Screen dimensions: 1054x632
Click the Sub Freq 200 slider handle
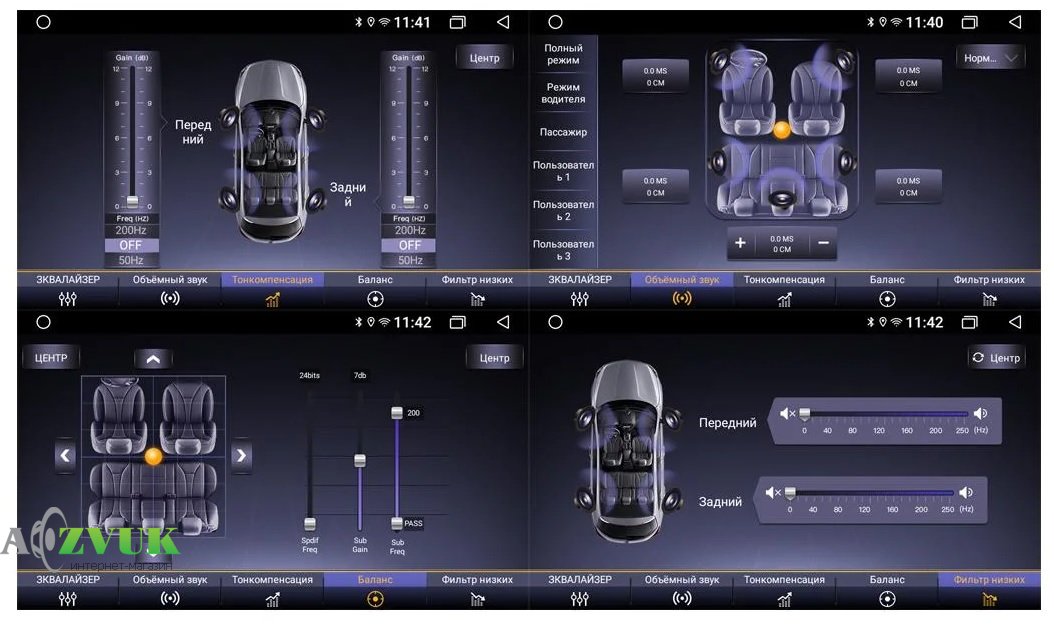[x=397, y=412]
